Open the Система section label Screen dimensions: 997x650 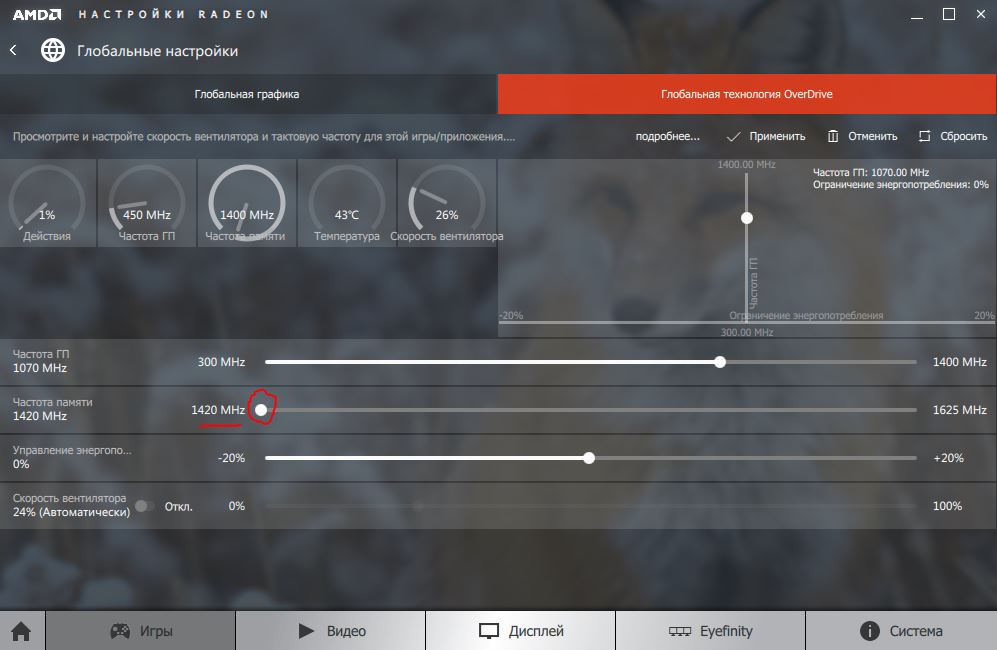[x=916, y=631]
